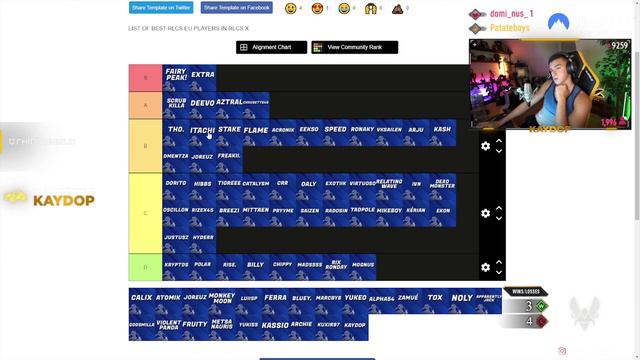Click the orange A tier label
The image size is (640, 360).
pos(145,105)
